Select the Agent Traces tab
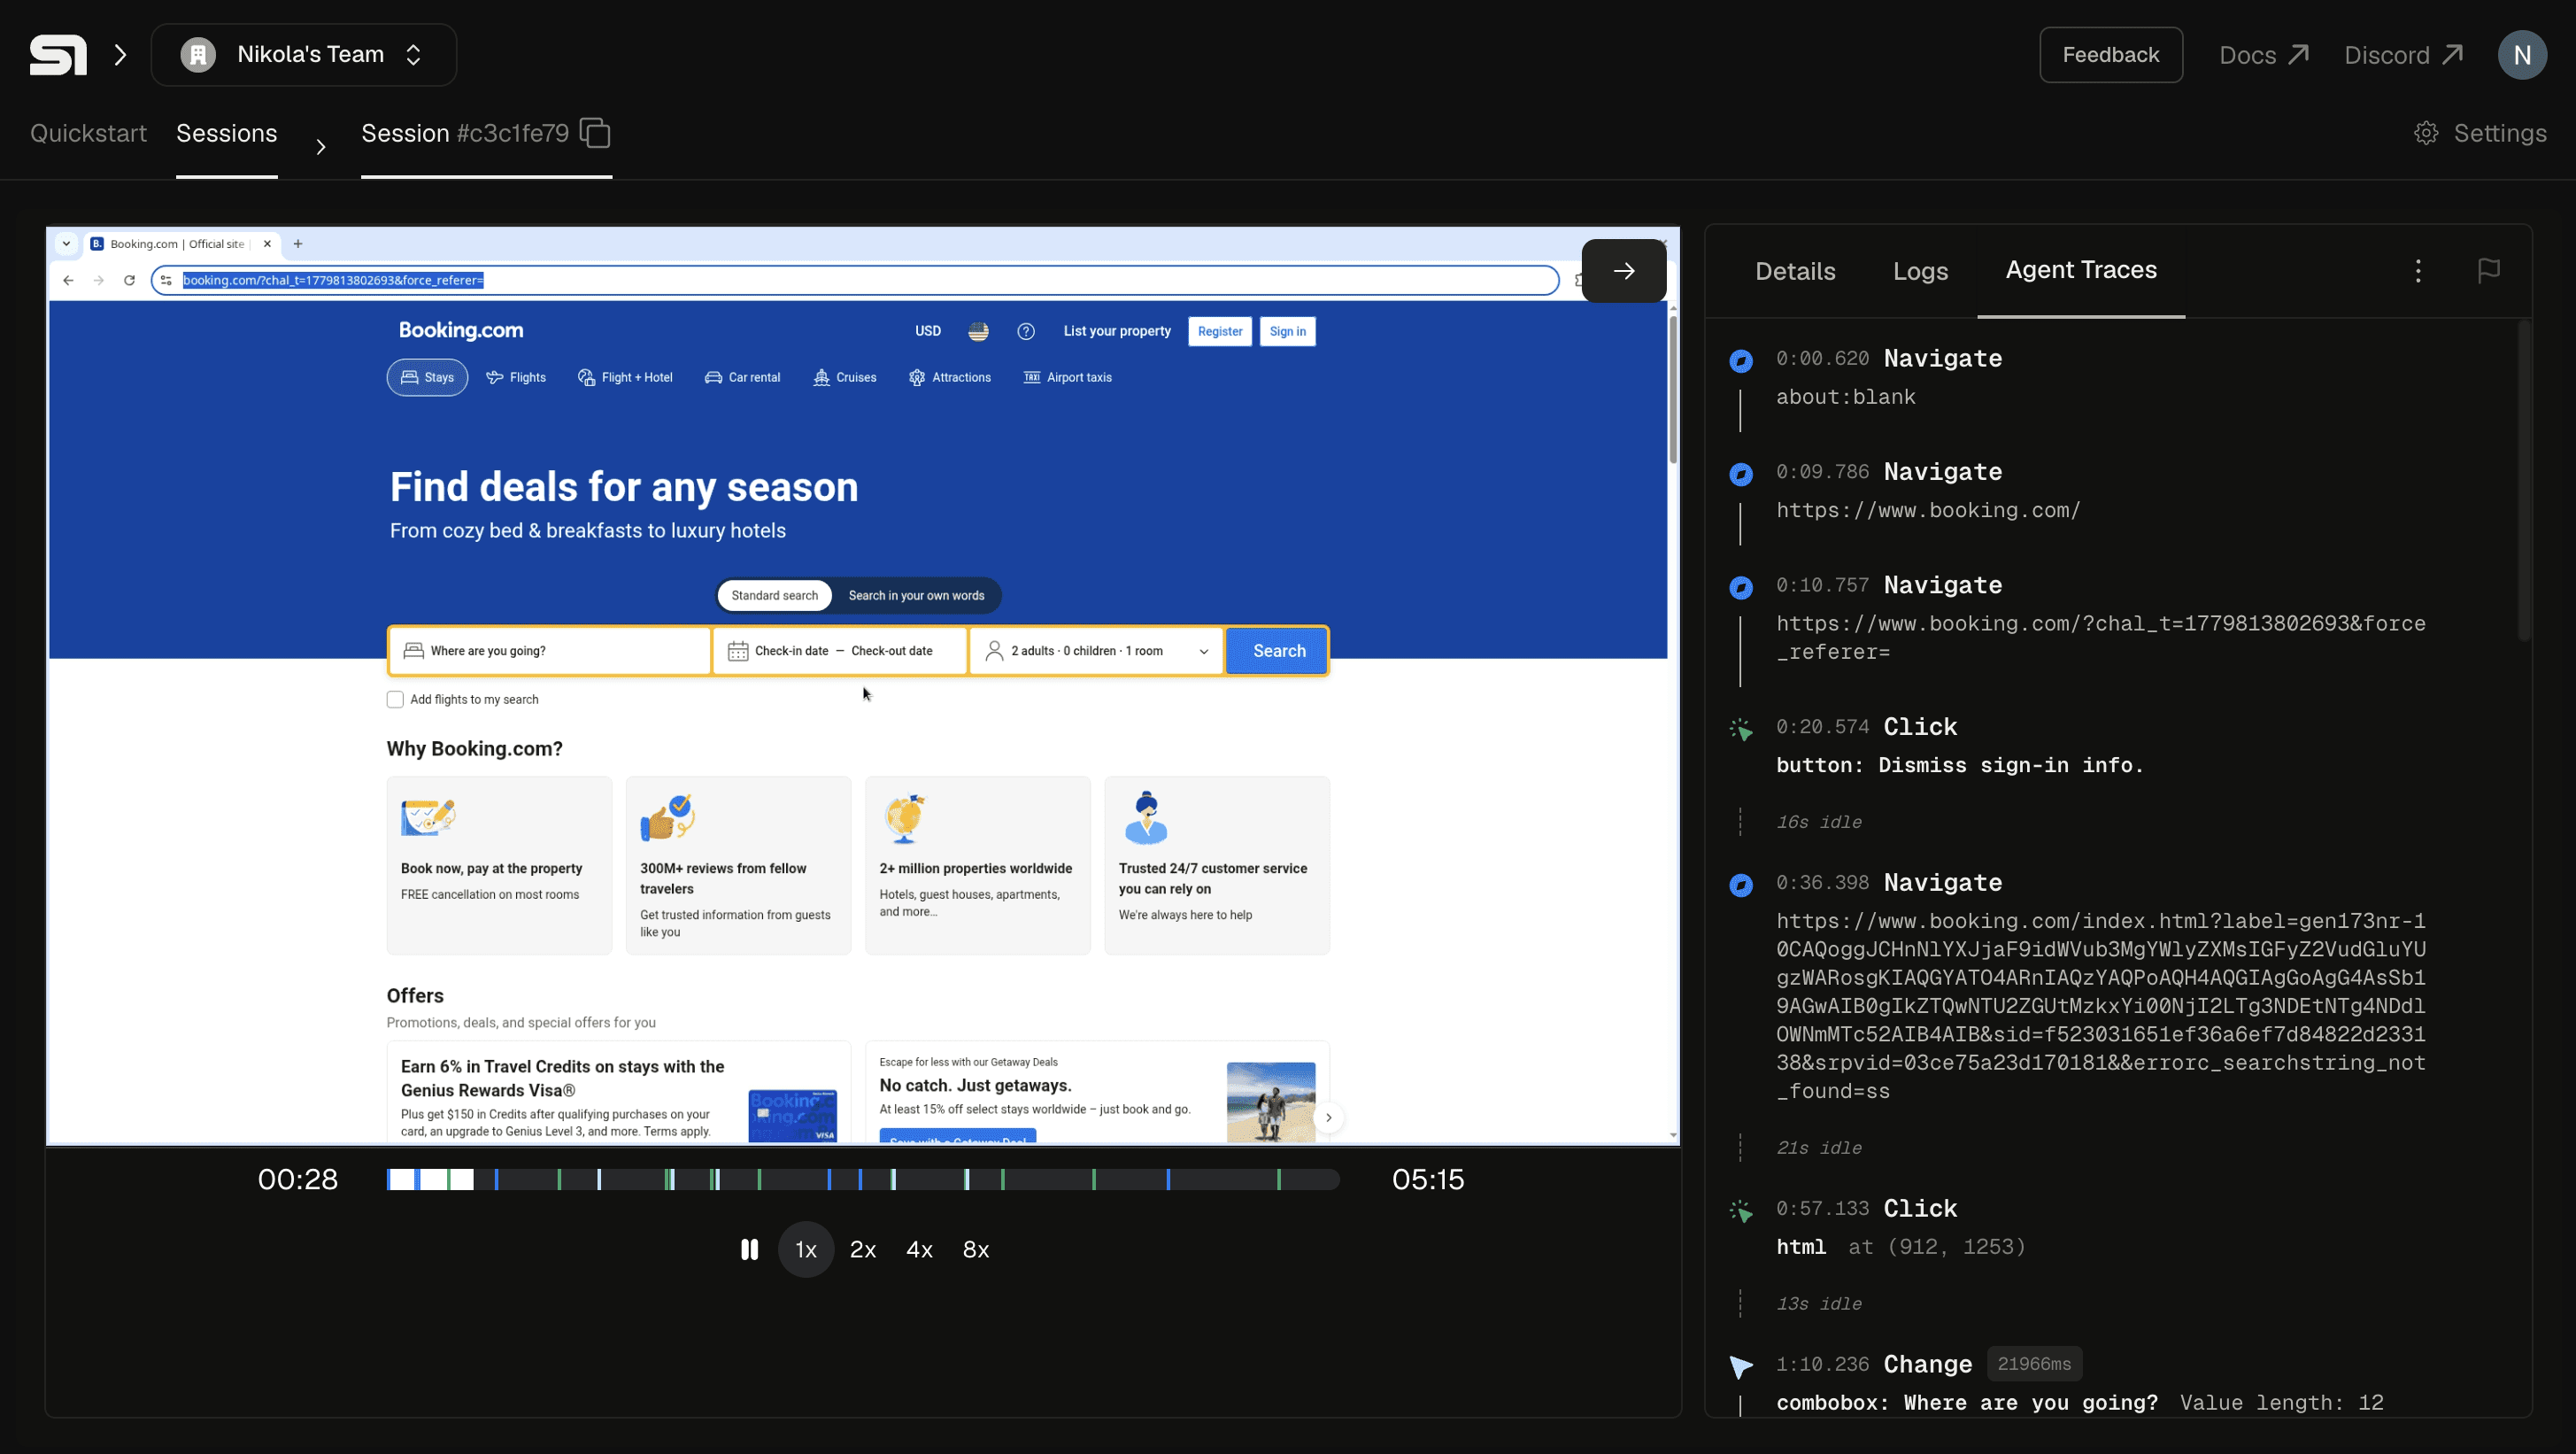2576x1454 pixels. tap(2081, 270)
